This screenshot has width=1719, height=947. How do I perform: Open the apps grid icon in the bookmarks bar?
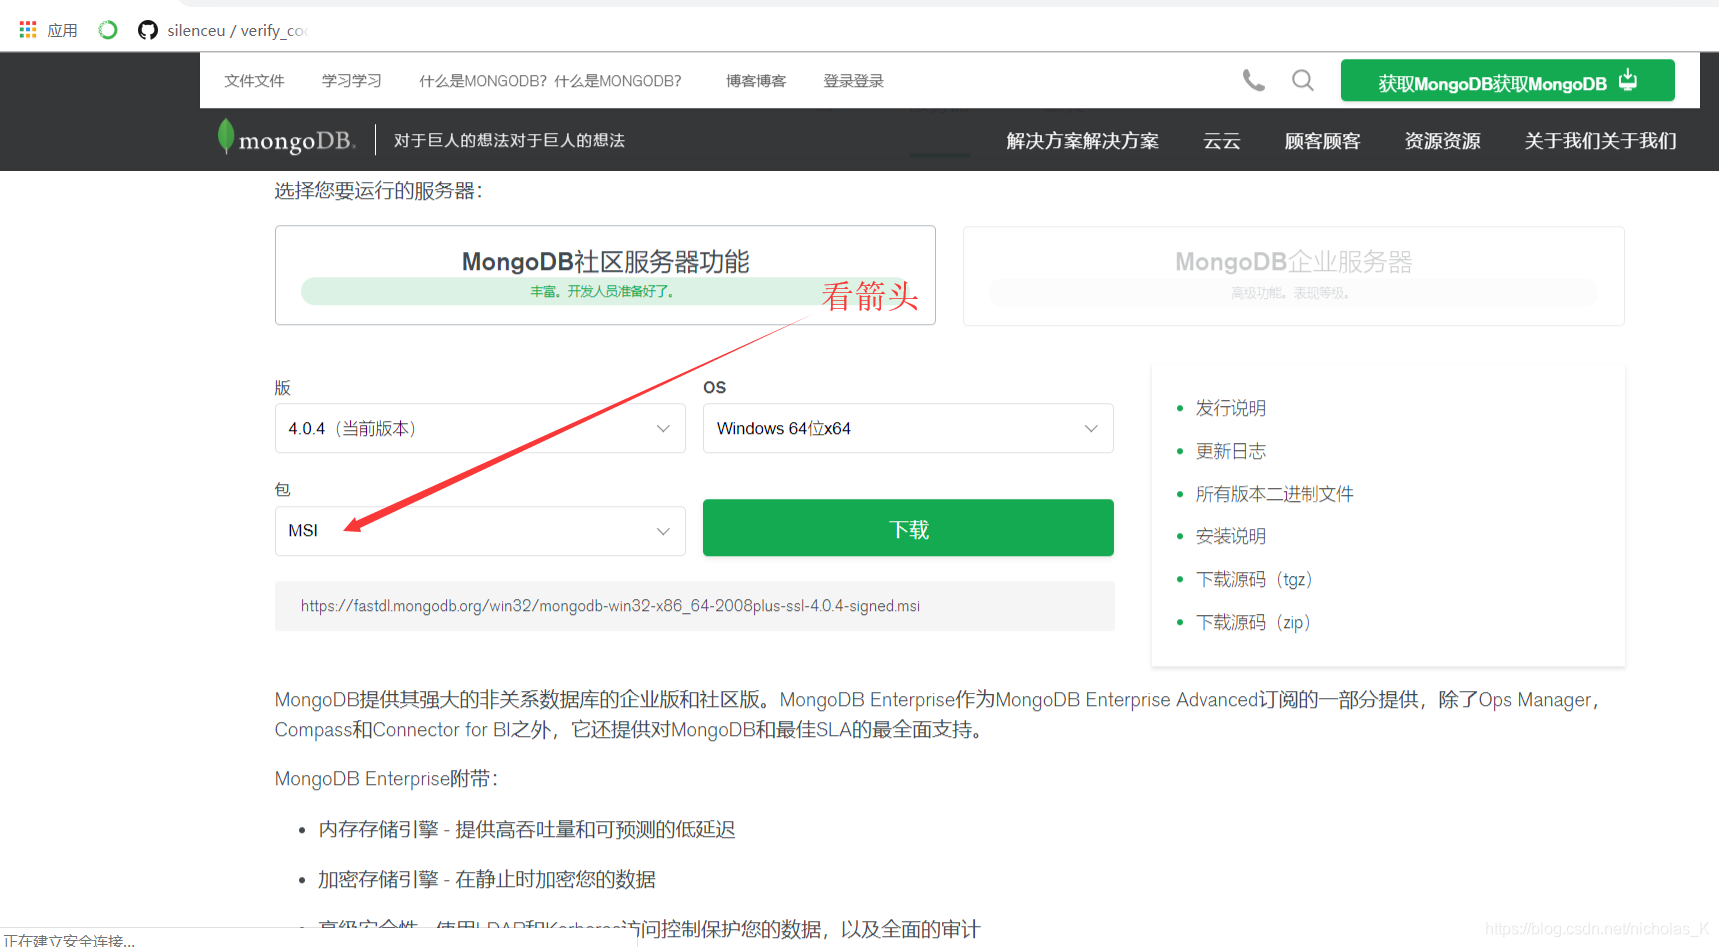[x=28, y=30]
